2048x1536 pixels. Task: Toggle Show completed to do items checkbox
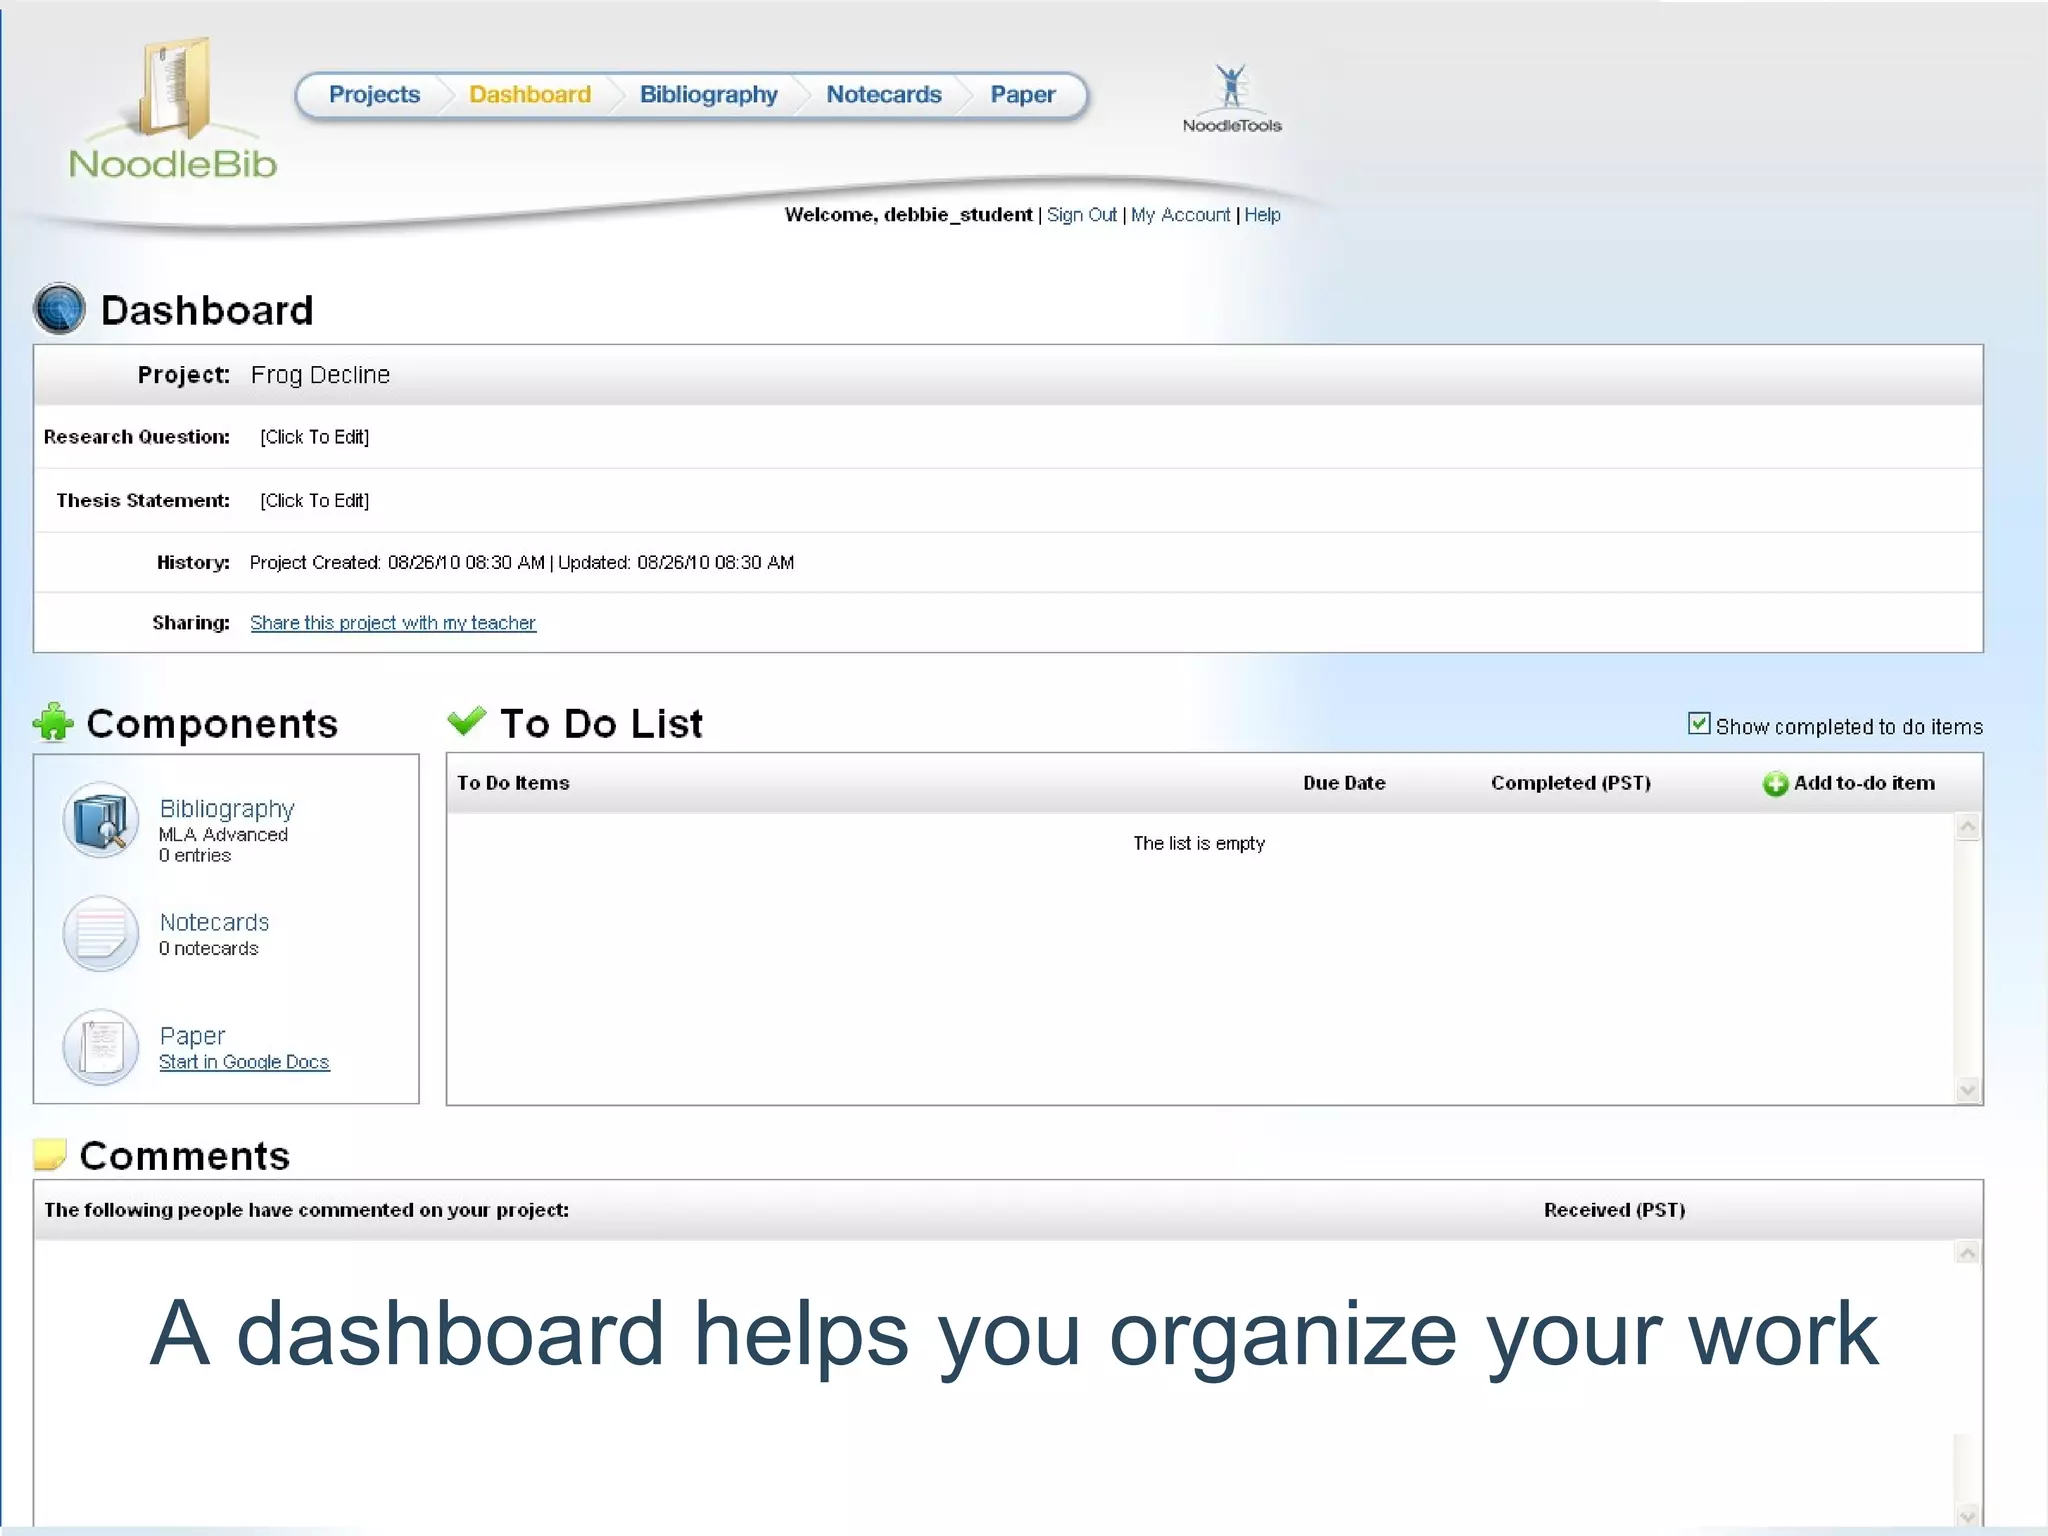tap(1698, 723)
